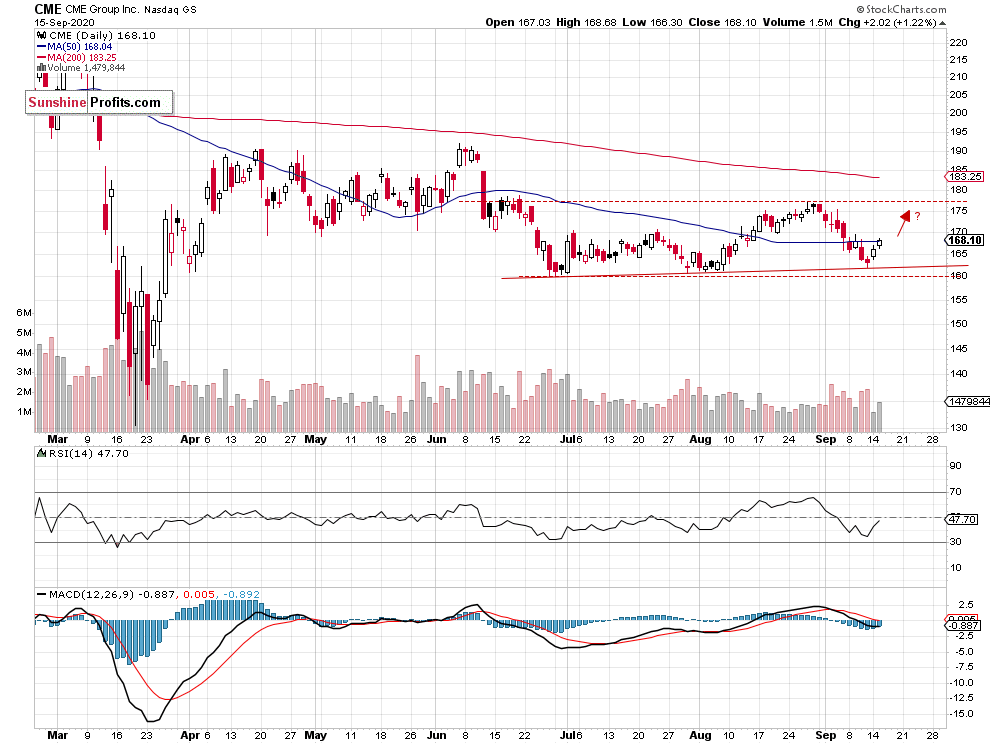Click the -15.0 MACD axis label
990x744 pixels.
coord(960,714)
